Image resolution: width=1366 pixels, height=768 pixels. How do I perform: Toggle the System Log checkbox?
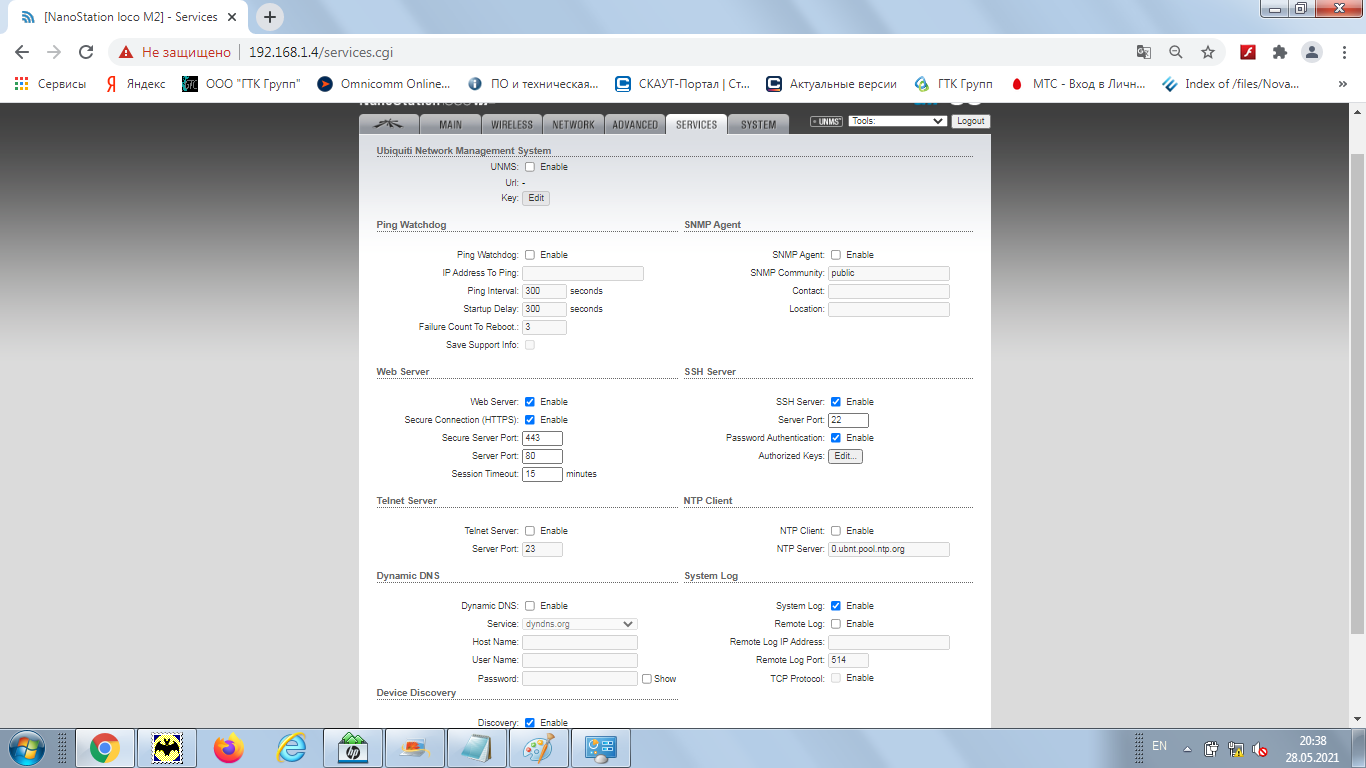coord(836,606)
